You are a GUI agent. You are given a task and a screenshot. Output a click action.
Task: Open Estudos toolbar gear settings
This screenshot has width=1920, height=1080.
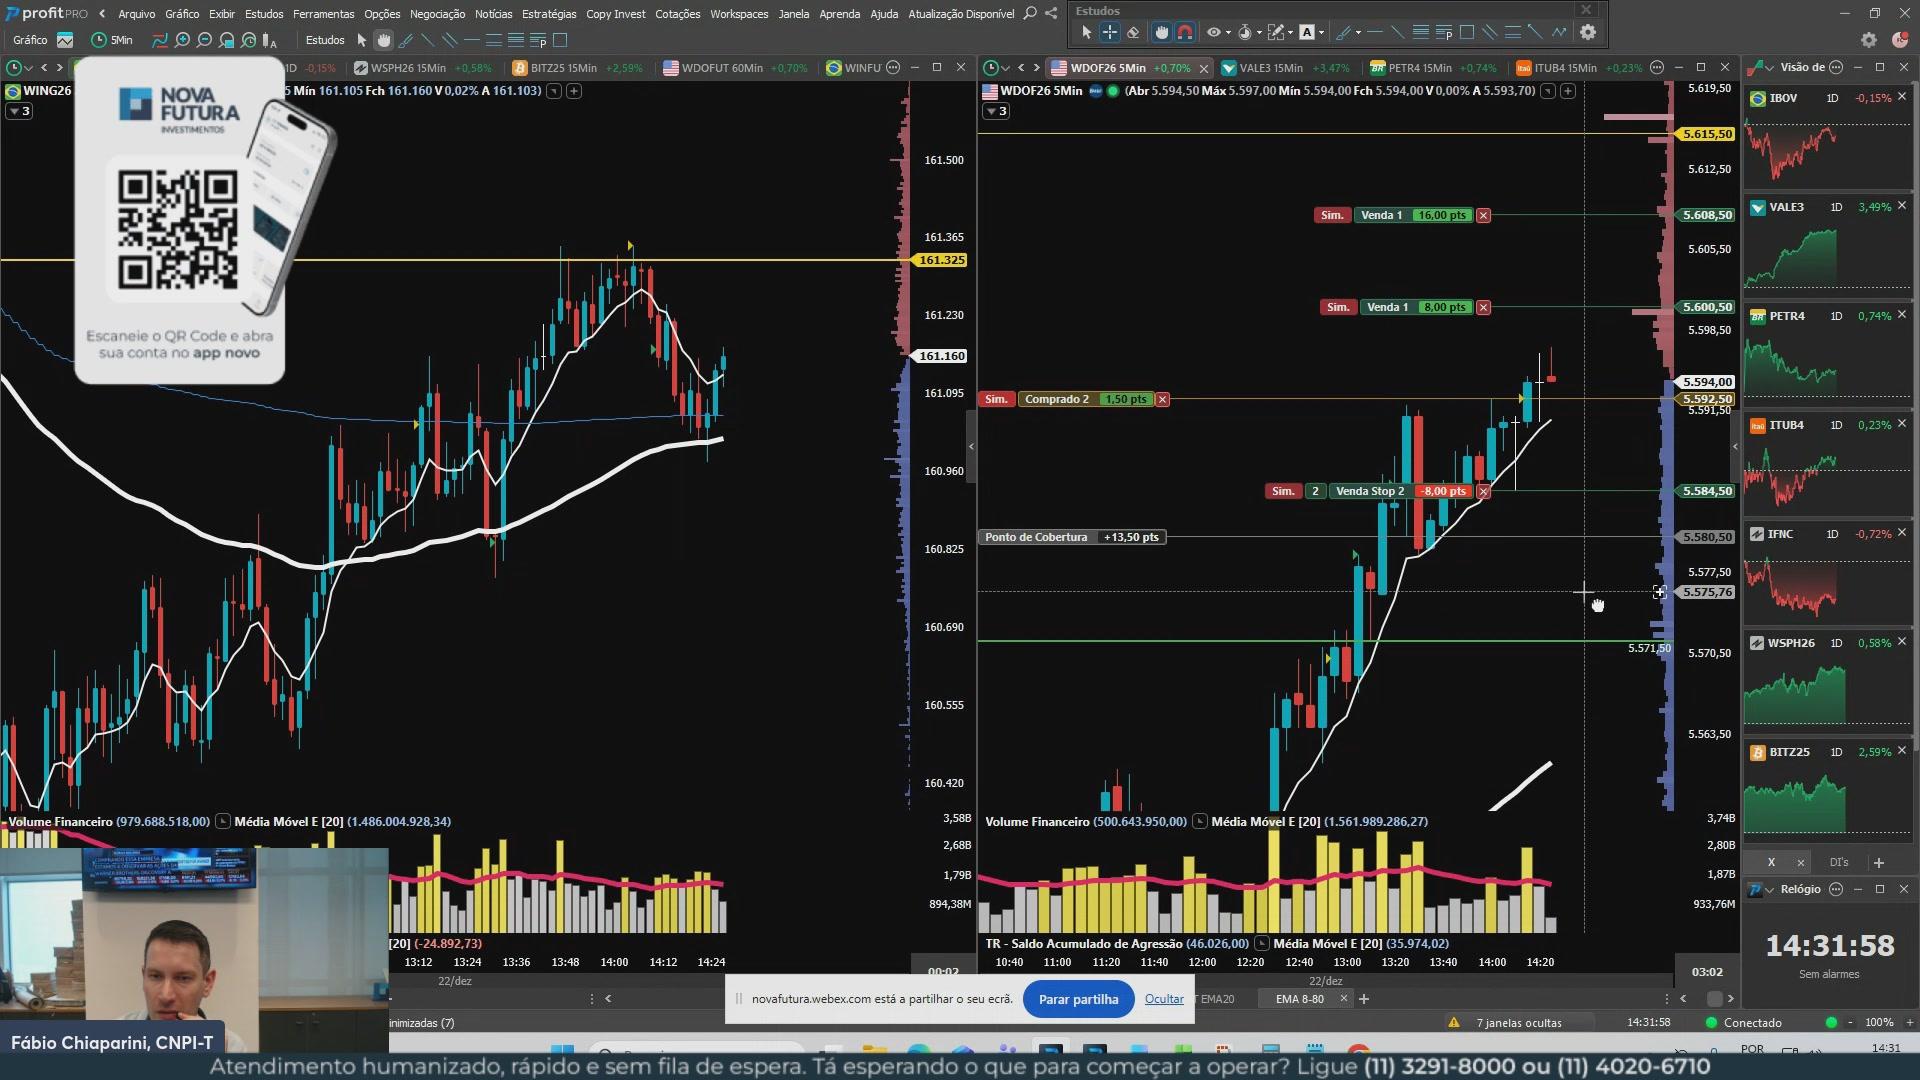tap(1588, 32)
